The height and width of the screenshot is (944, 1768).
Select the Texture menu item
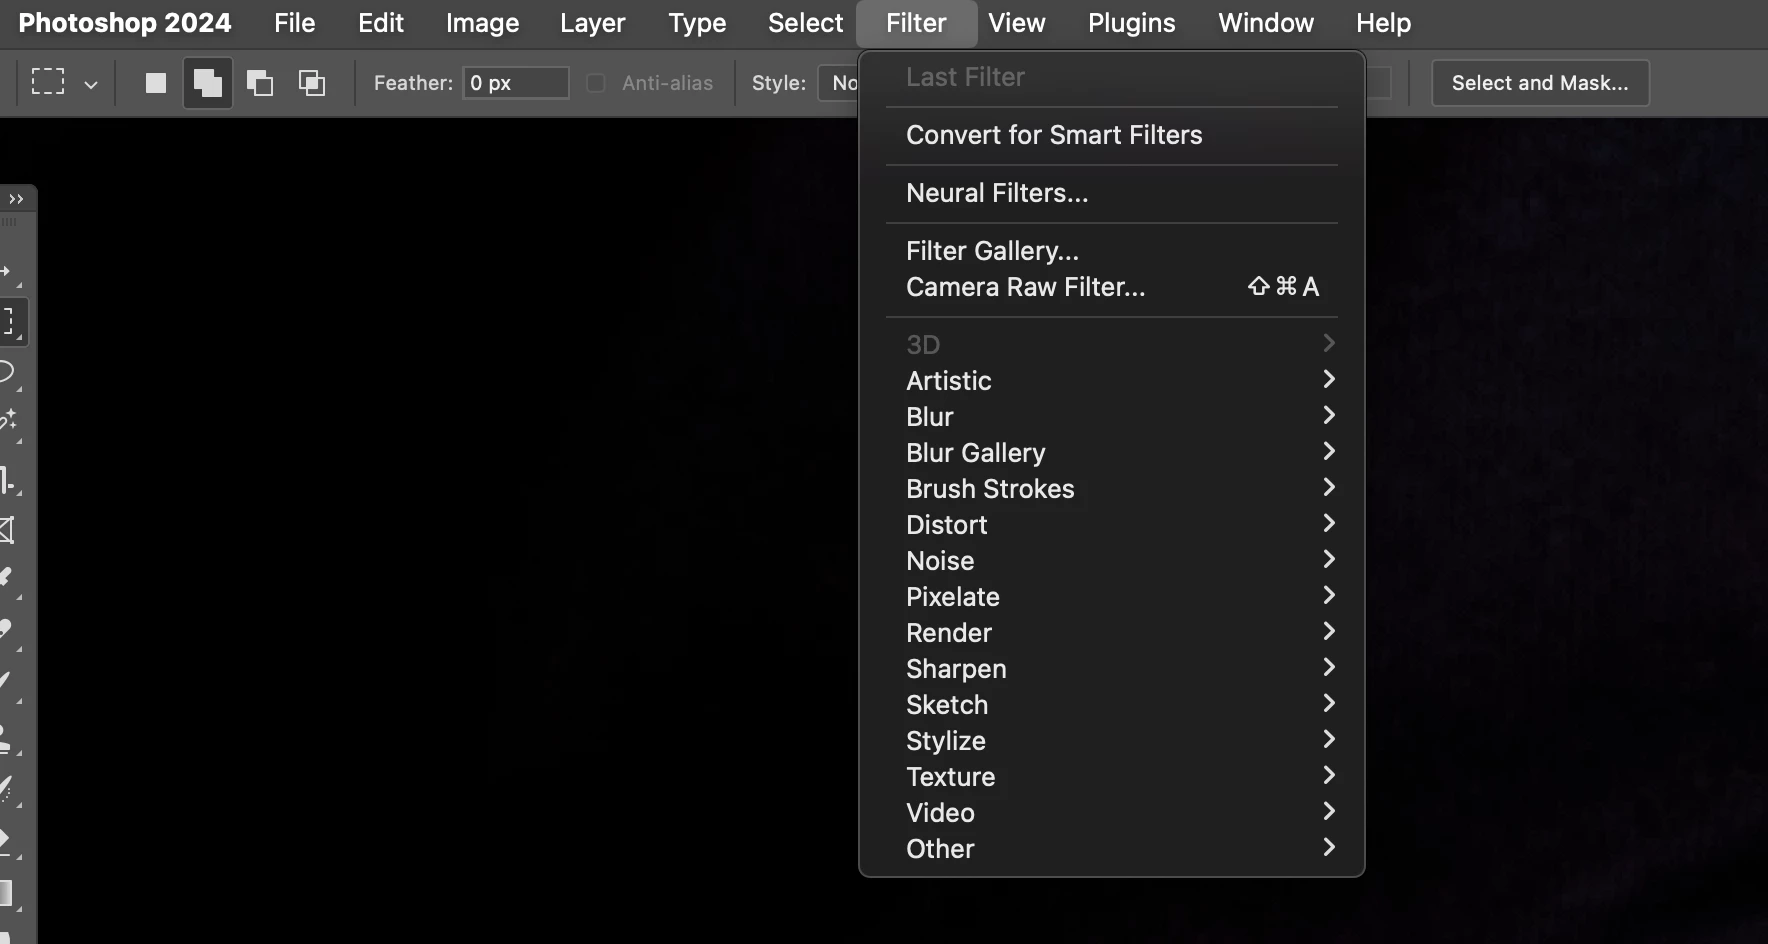[1112, 777]
